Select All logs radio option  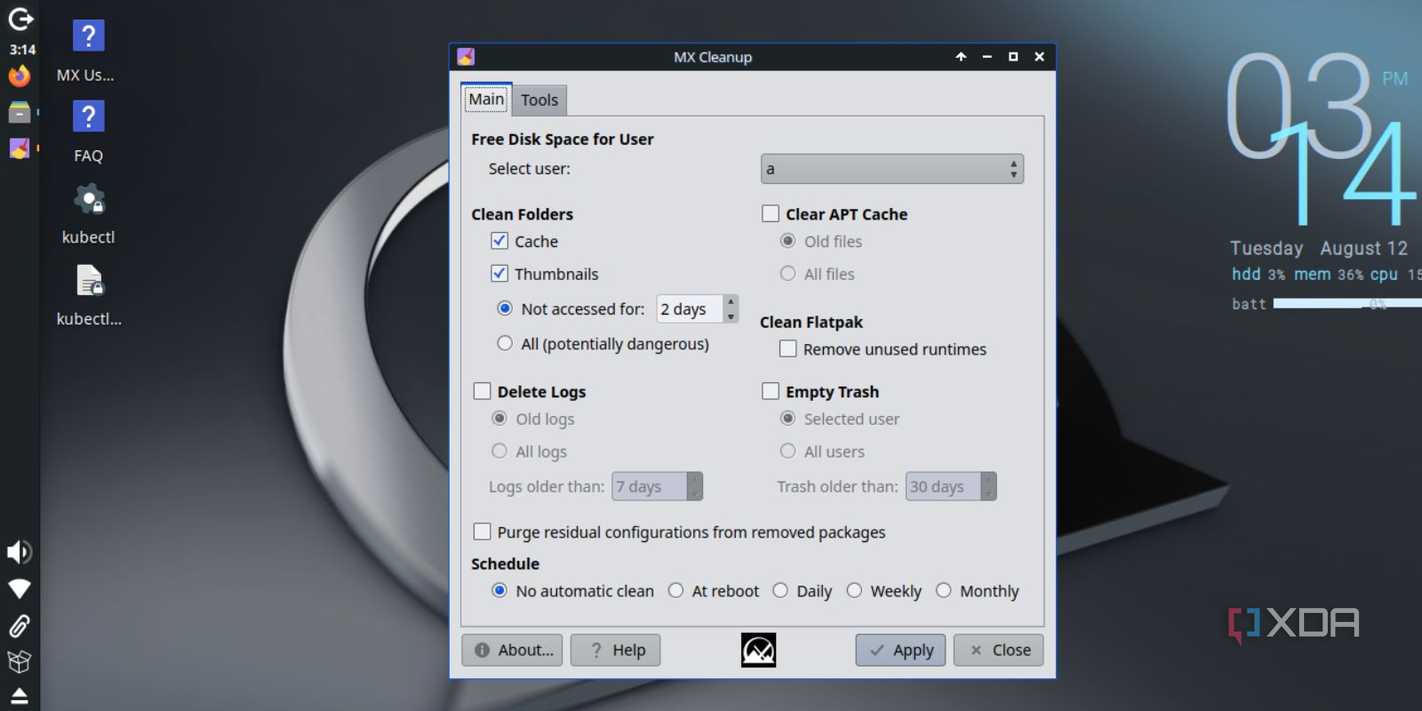click(x=499, y=452)
